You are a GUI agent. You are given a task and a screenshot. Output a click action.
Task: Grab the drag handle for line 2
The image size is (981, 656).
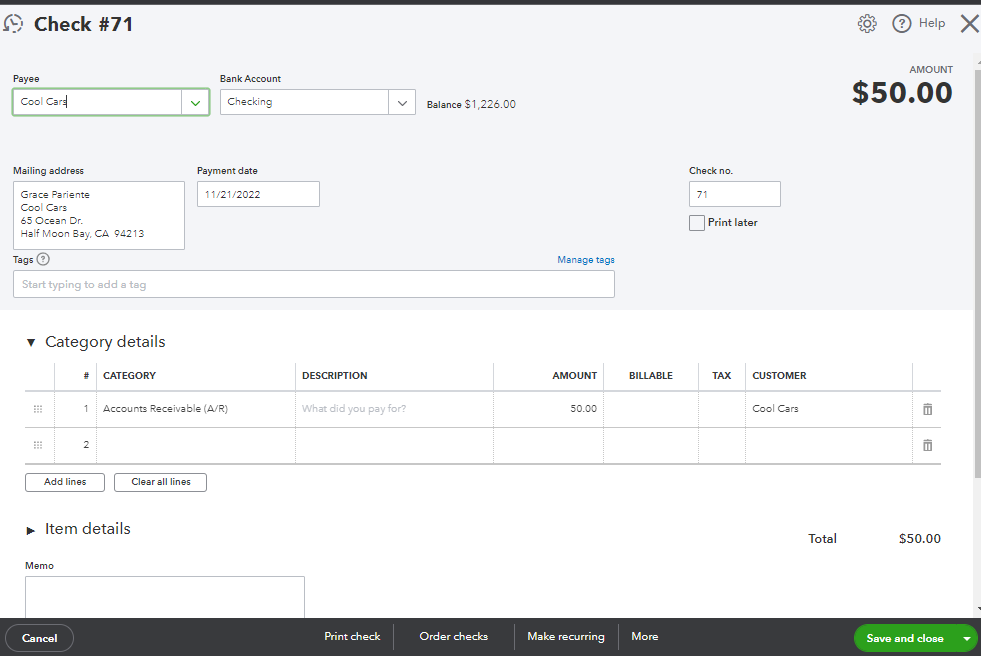(38, 445)
